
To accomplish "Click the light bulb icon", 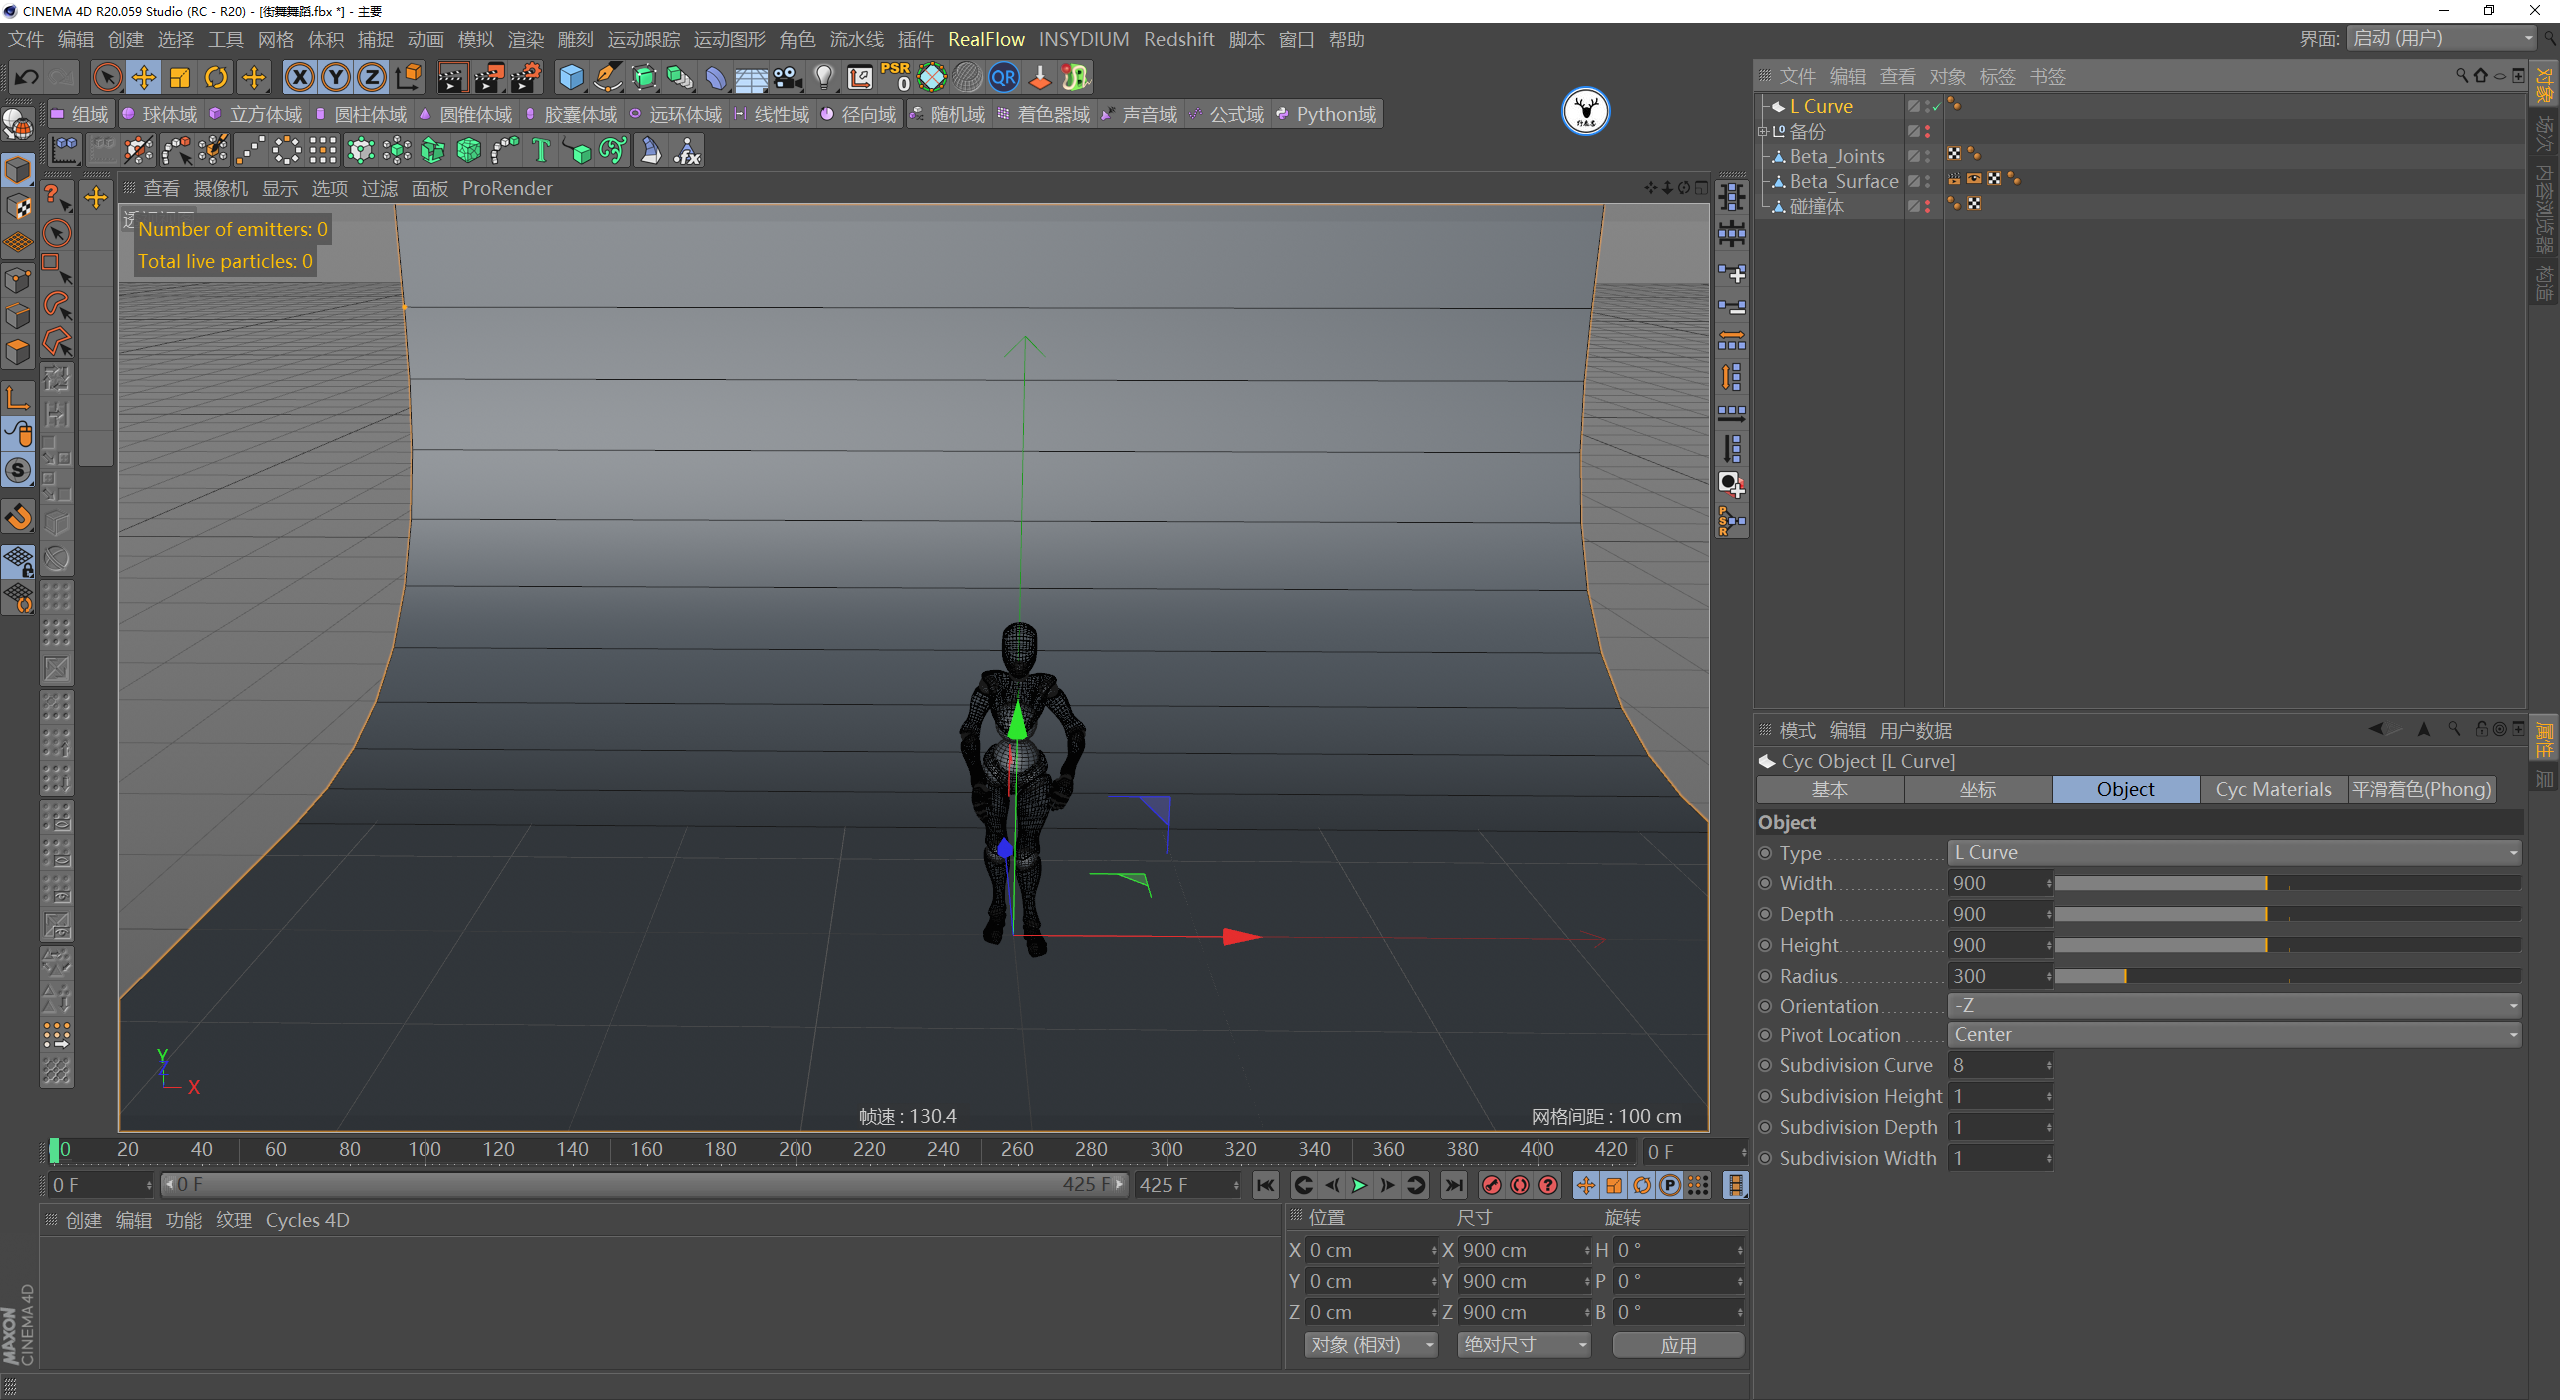I will (823, 77).
